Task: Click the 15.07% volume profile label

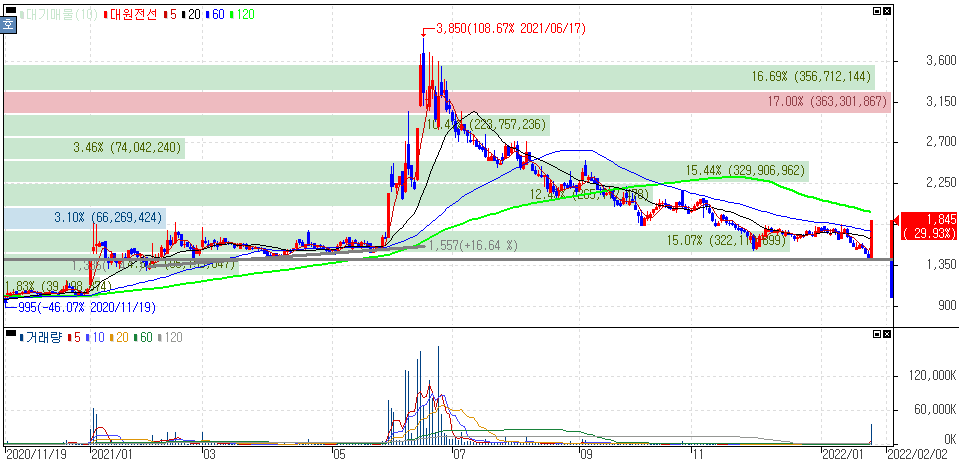Action: (x=727, y=241)
